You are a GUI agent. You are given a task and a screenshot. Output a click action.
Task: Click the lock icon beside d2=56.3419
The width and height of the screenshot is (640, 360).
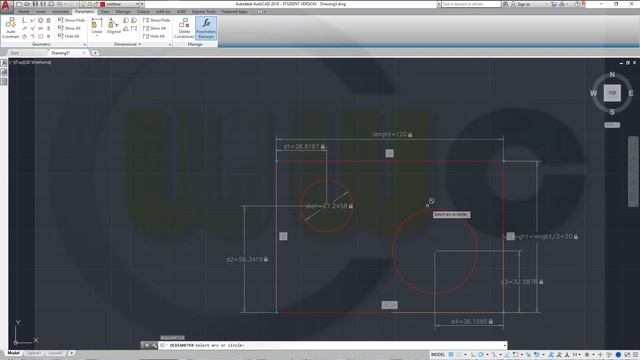[266, 259]
